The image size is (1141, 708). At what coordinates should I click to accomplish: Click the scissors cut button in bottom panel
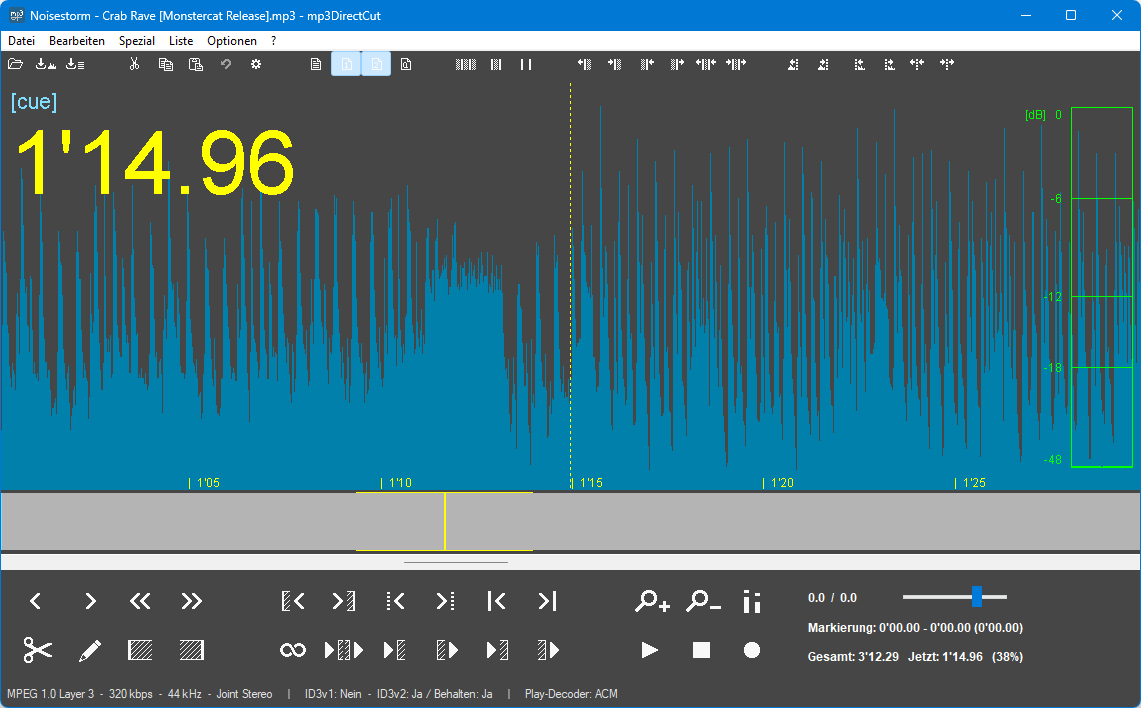pyautogui.click(x=38, y=650)
